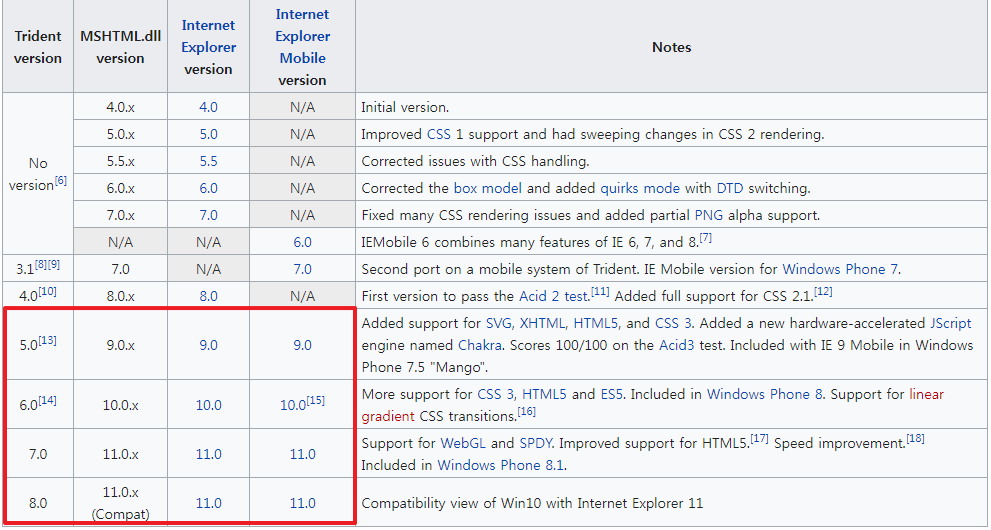
Task: Click the Notes column header
Action: pos(672,47)
